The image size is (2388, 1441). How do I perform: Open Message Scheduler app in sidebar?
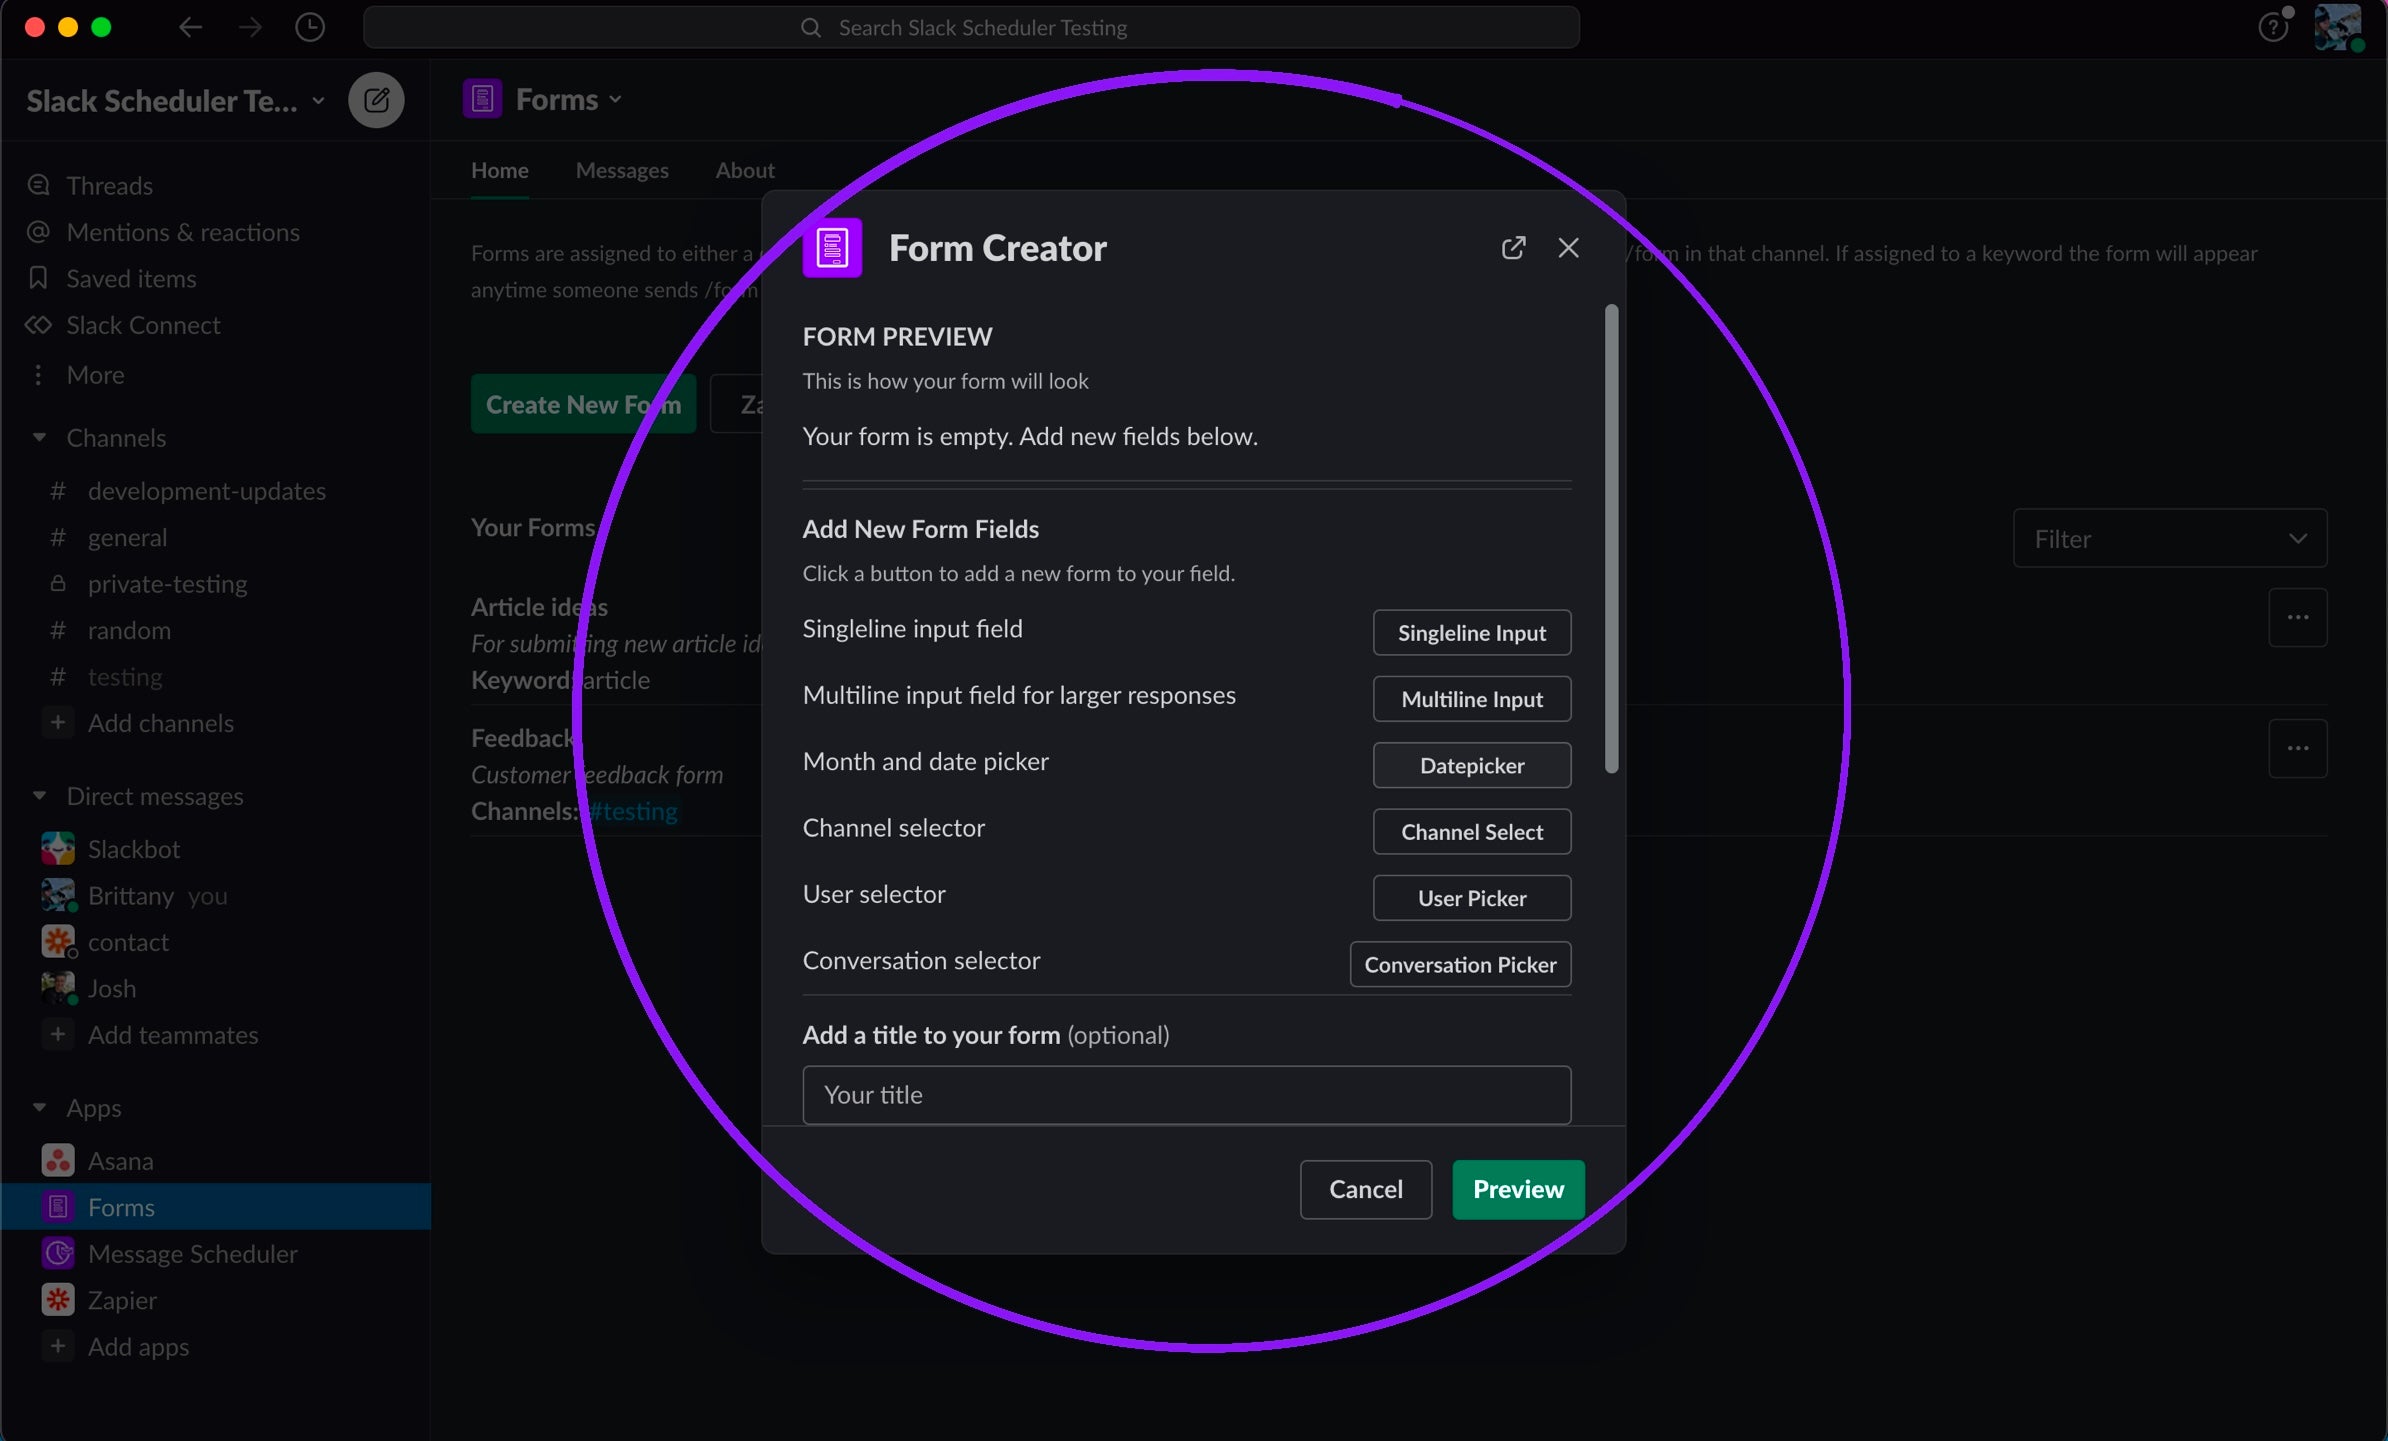pyautogui.click(x=192, y=1253)
